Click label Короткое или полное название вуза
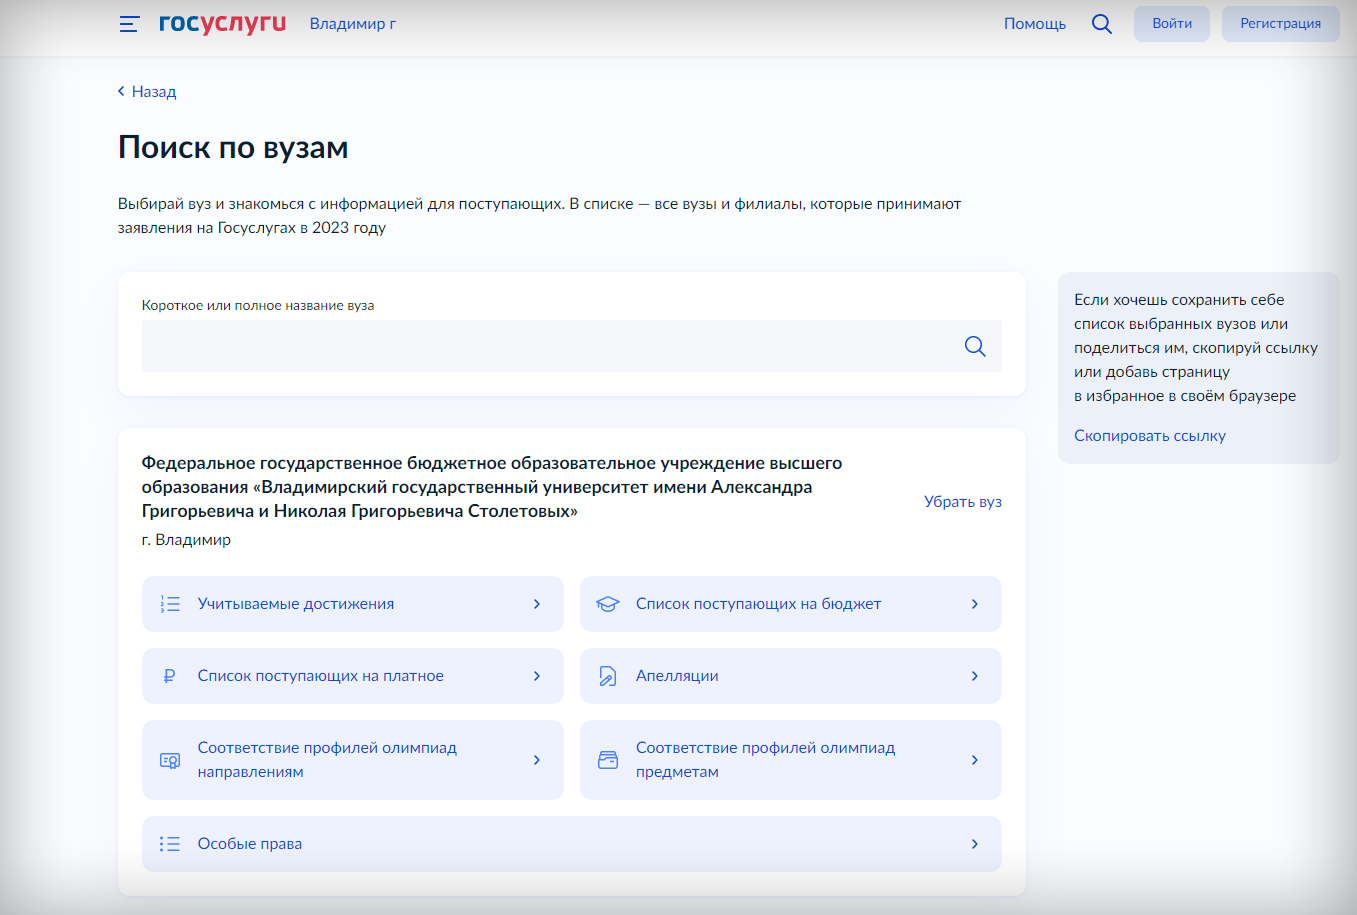Screen dimensions: 1357x915 pyautogui.click(x=258, y=306)
